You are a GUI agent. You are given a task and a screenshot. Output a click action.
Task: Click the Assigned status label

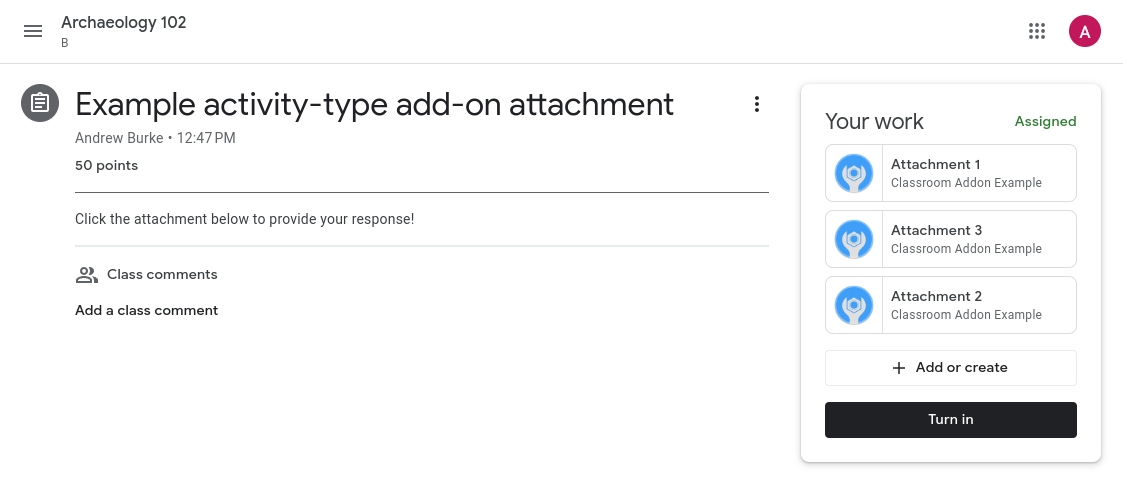click(x=1045, y=122)
